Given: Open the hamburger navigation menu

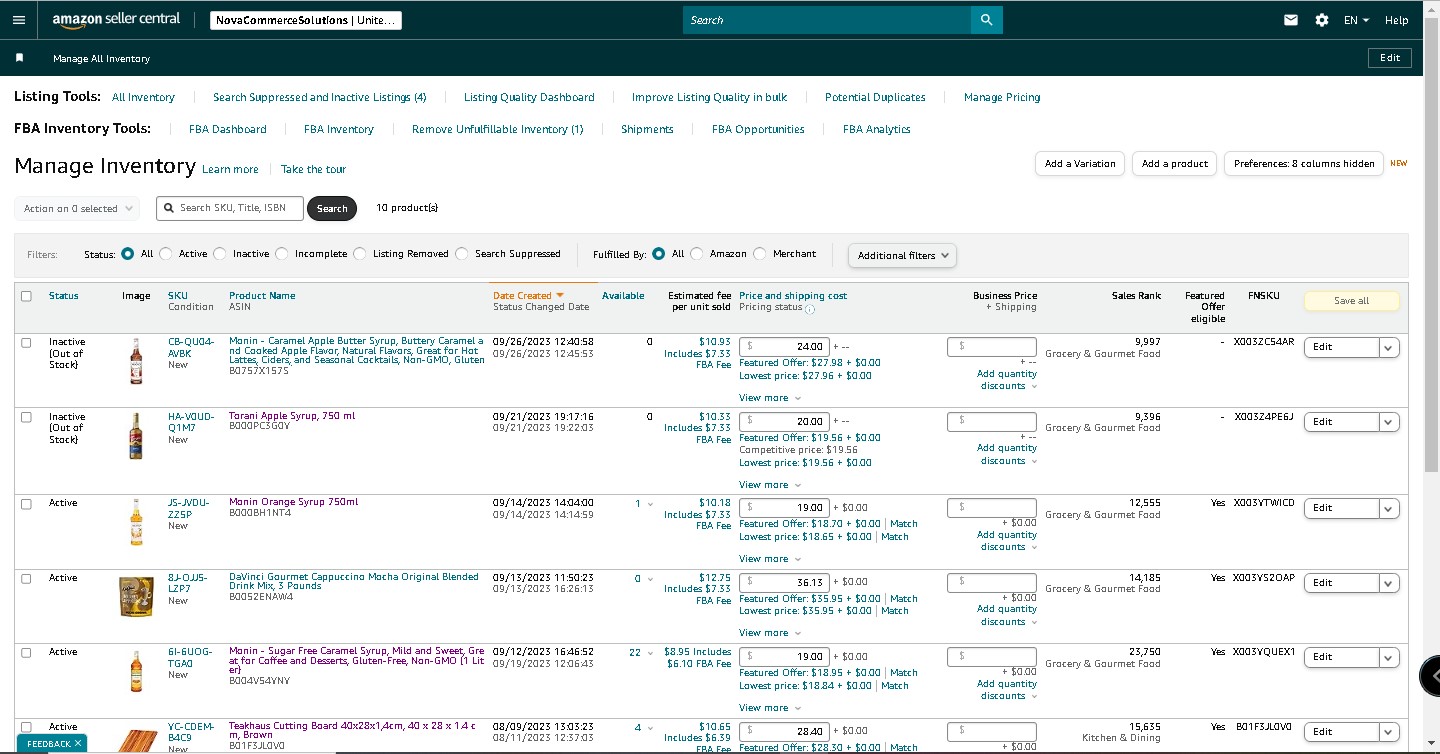Looking at the screenshot, I should click(x=19, y=20).
